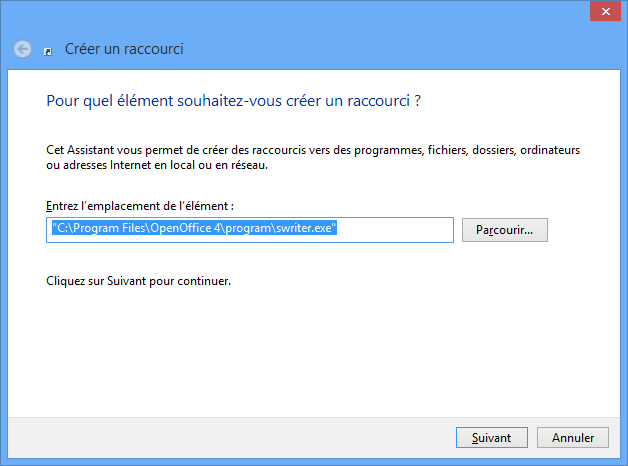This screenshot has height=466, width=628.
Task: Click the Entrez l'emplacement de l'élément label
Action: (140, 206)
